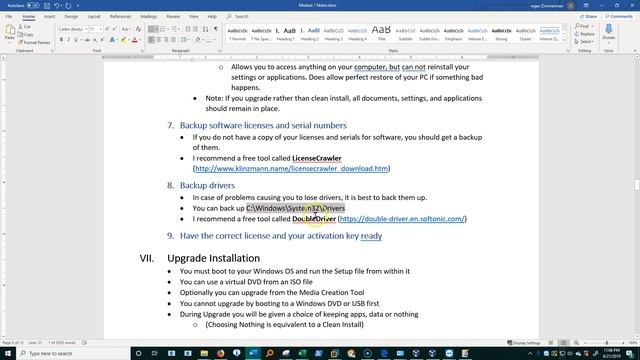
Task: Apply the Title style
Action: [381, 34]
